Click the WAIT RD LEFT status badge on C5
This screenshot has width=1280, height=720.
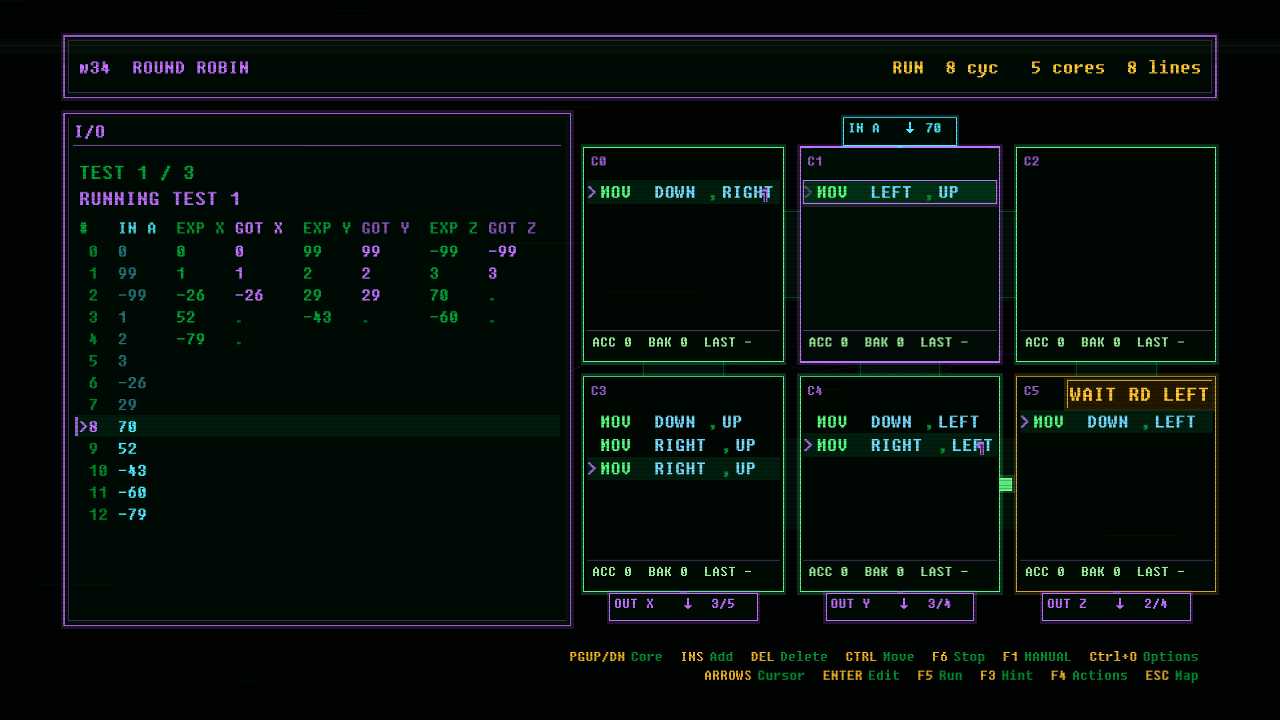(x=1139, y=394)
